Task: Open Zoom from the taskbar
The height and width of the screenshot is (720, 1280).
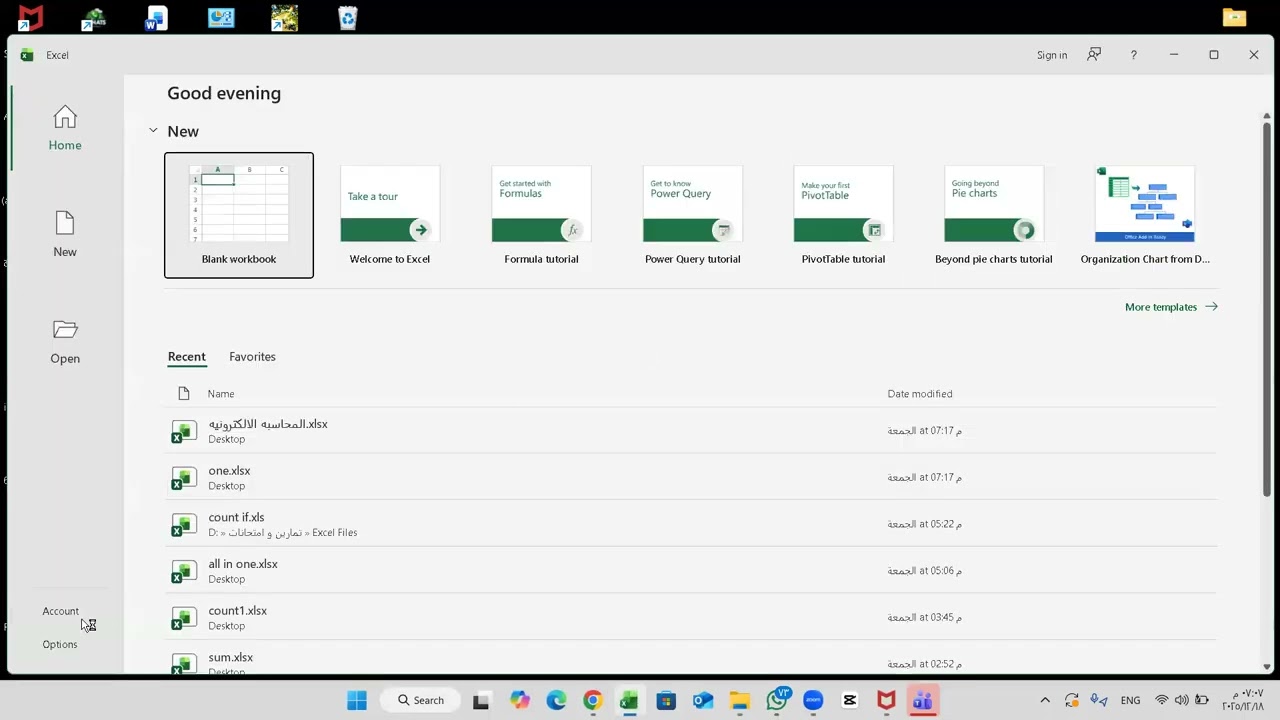Action: (x=813, y=700)
